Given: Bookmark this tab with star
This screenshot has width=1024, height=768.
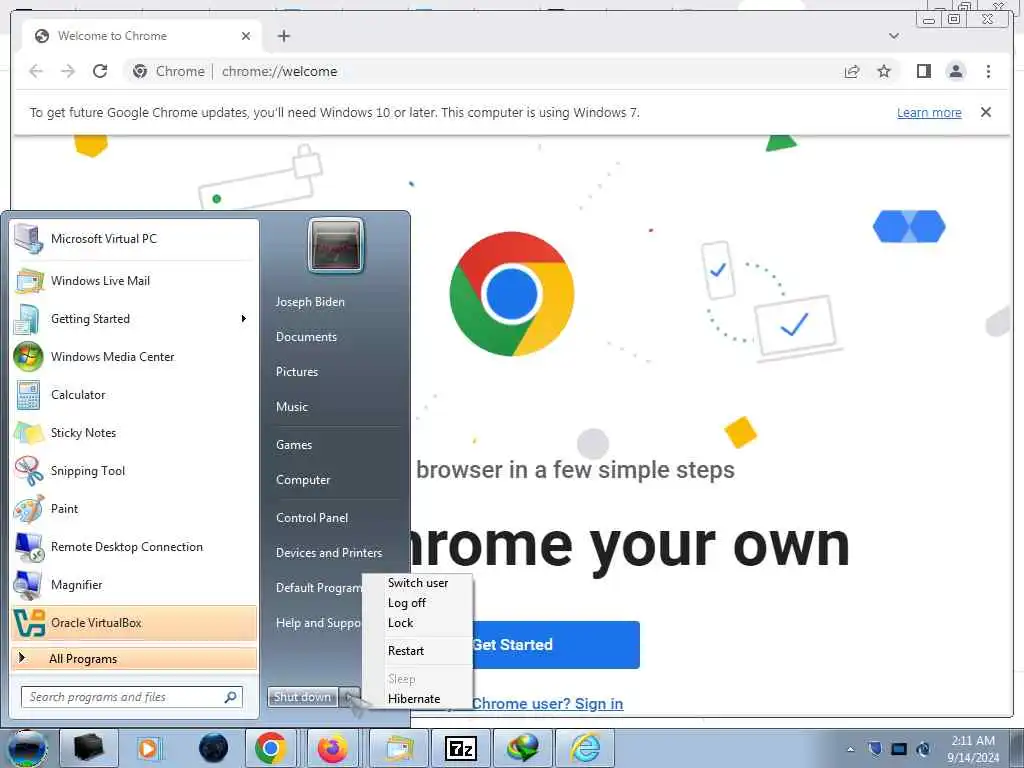Looking at the screenshot, I should [884, 71].
